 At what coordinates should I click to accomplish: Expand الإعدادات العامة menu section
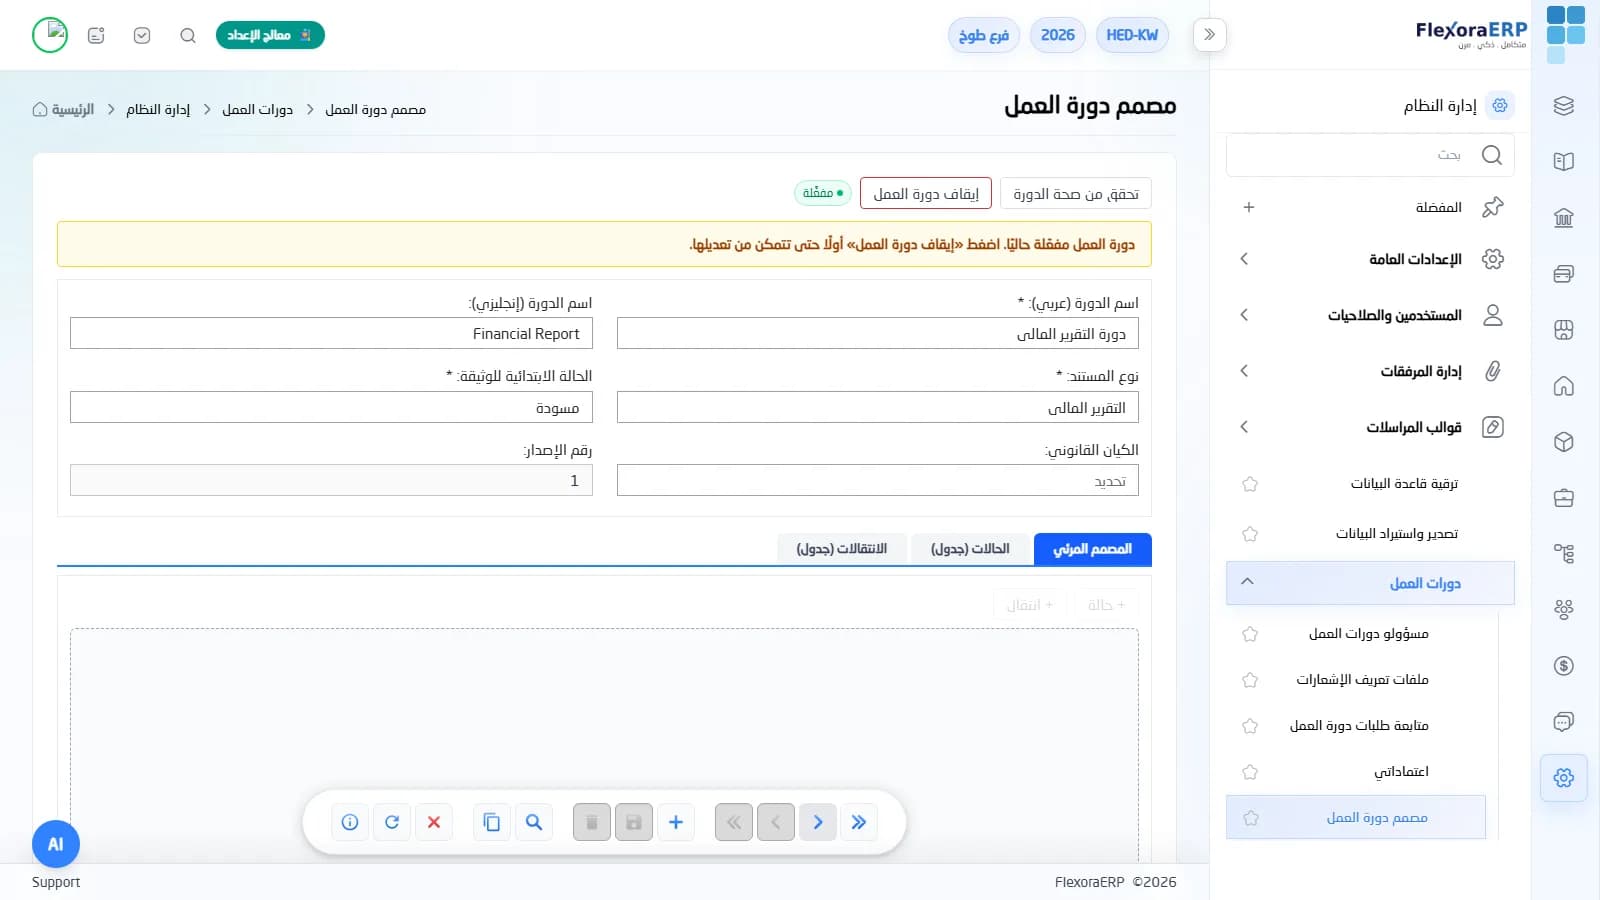(1370, 259)
